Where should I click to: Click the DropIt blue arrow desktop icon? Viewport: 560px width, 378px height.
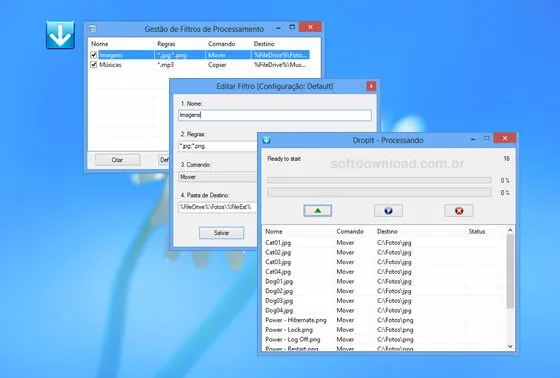point(60,35)
